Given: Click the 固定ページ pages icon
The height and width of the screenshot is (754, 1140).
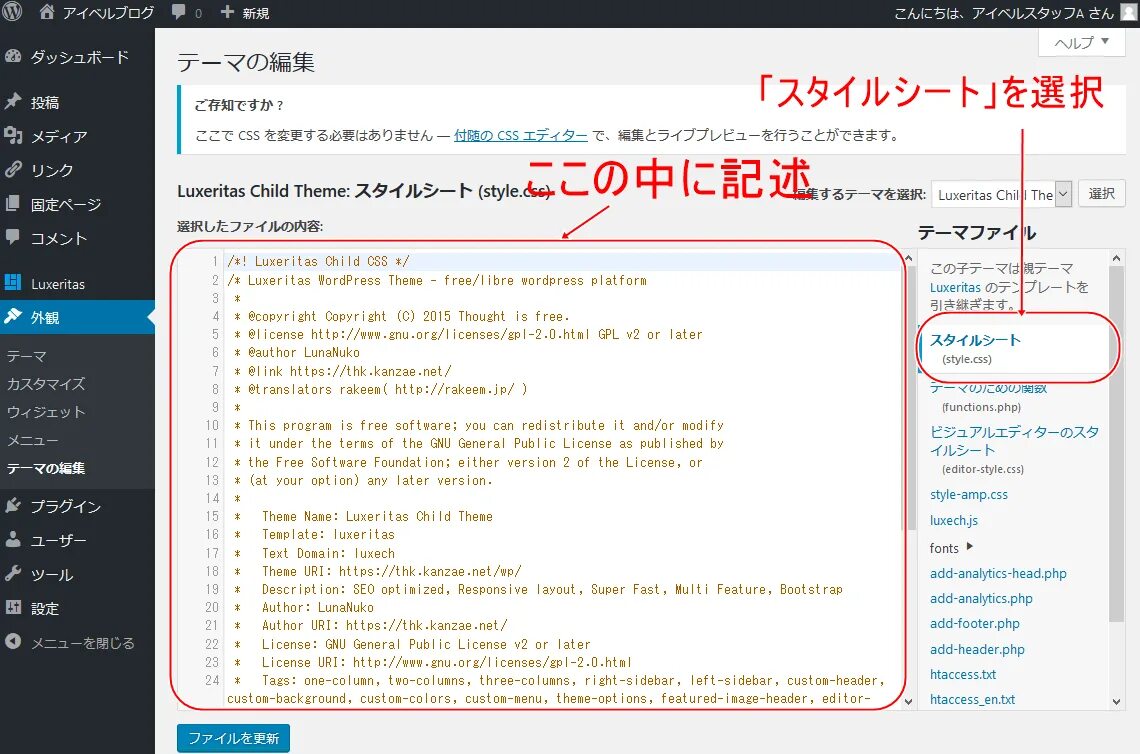Looking at the screenshot, I should pos(13,204).
